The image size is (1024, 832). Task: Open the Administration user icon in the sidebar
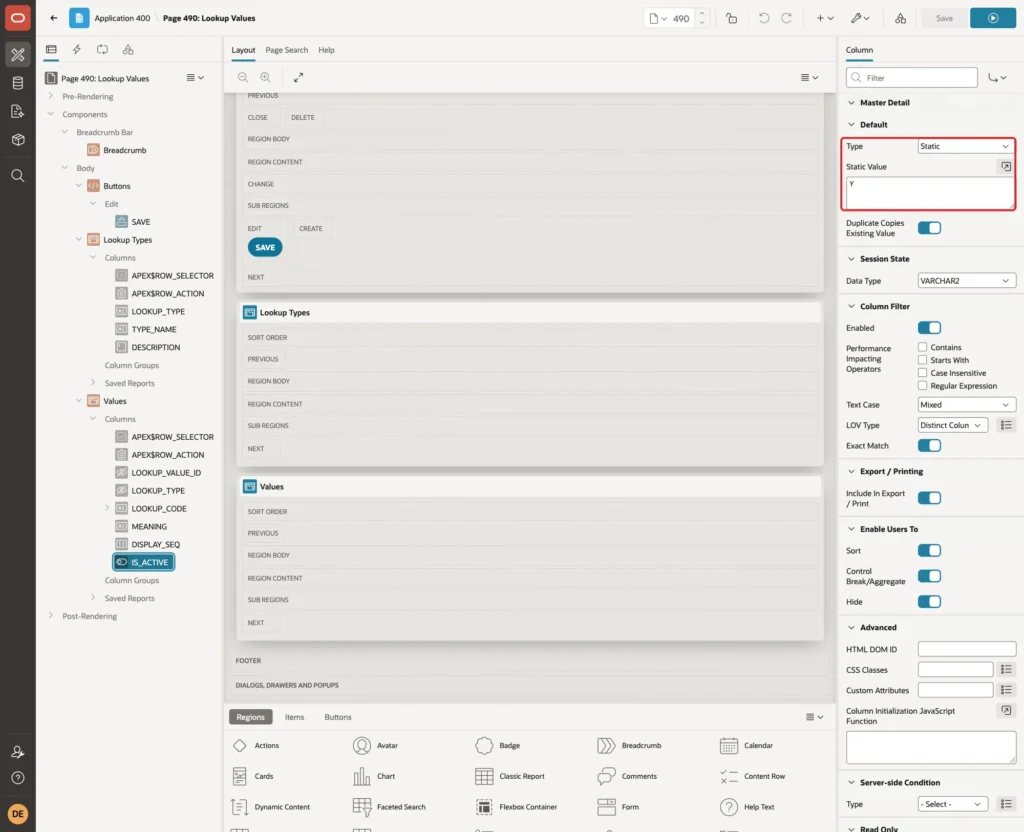(x=18, y=752)
